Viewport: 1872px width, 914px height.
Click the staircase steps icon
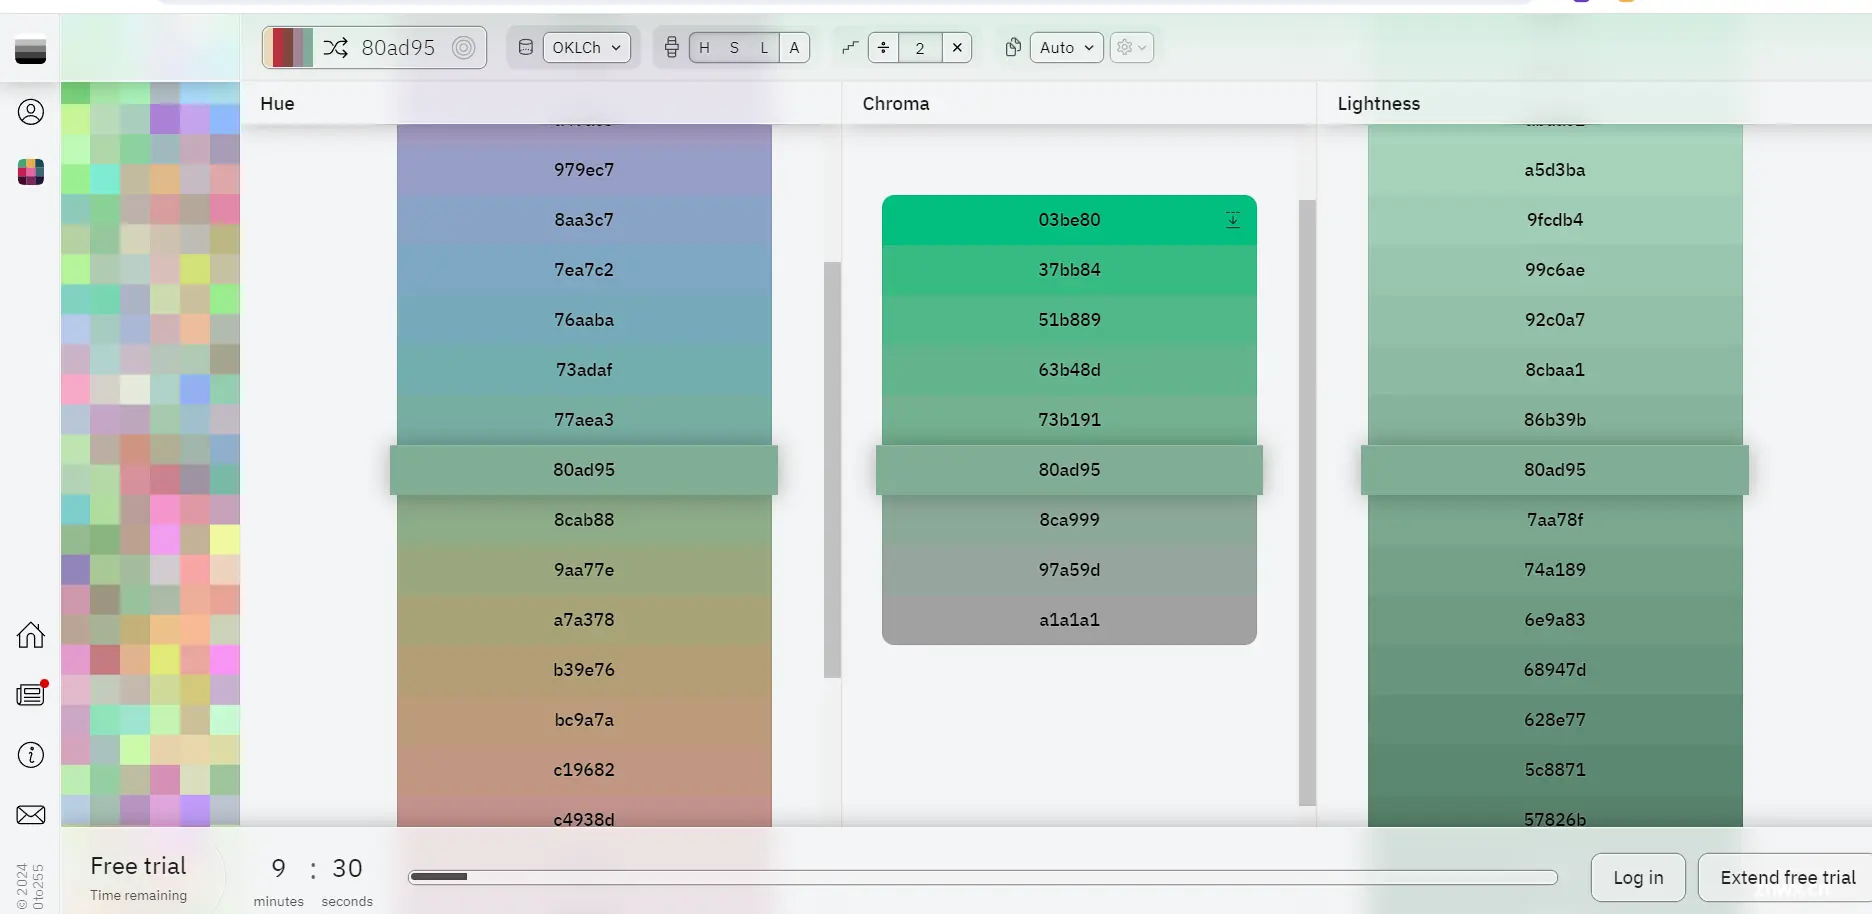850,47
